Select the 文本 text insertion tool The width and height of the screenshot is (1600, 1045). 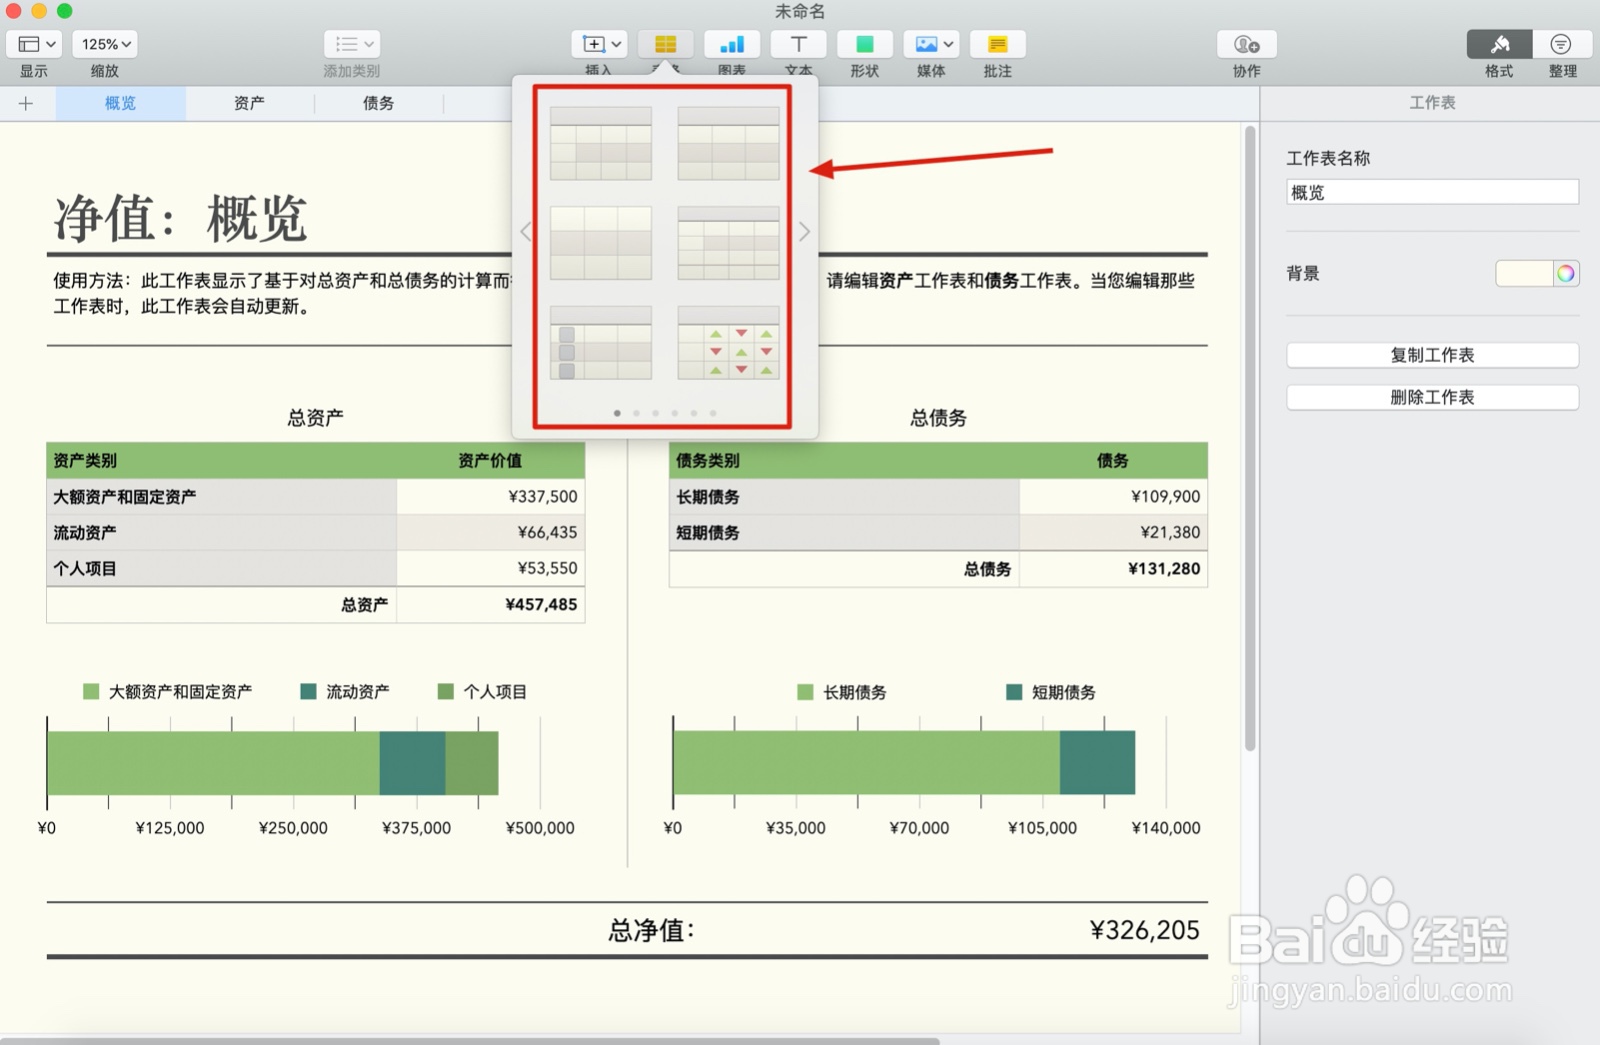(x=798, y=44)
